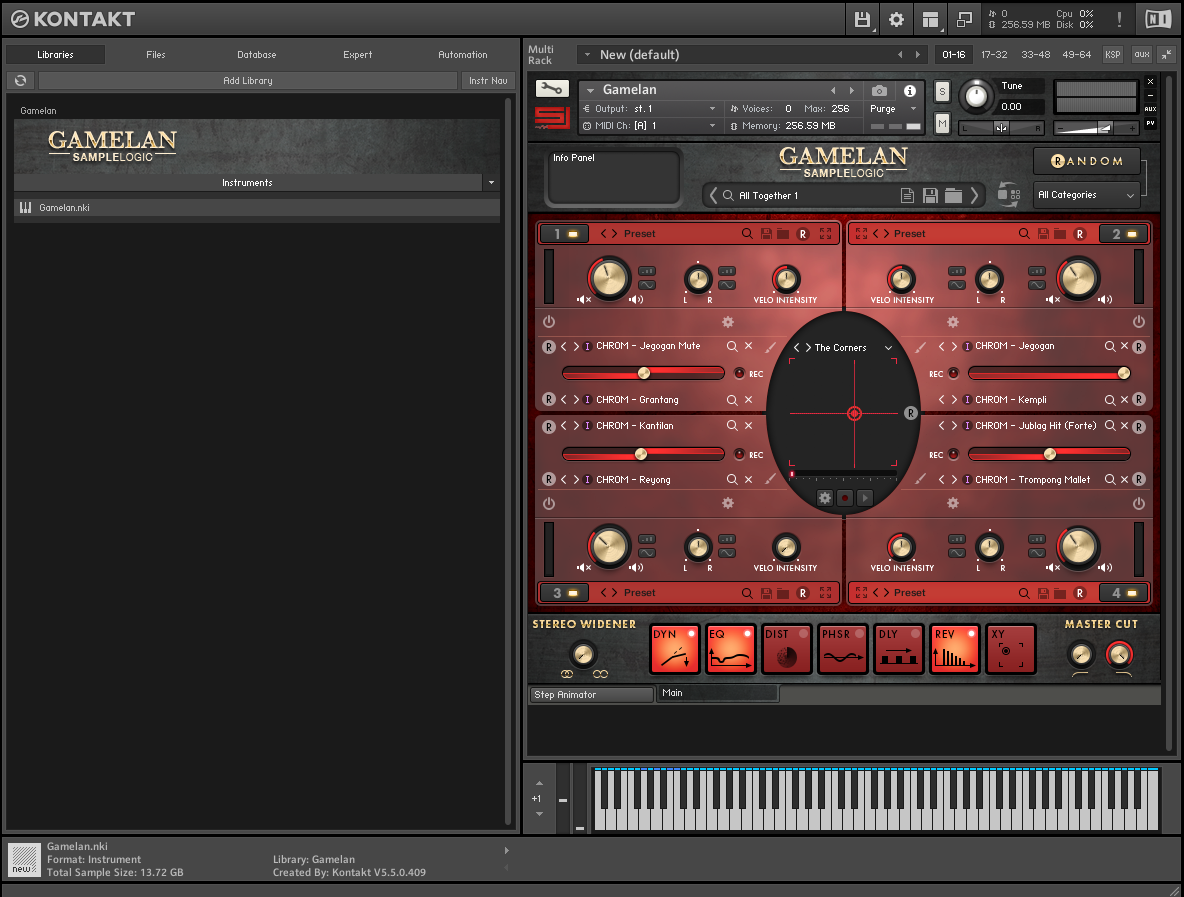Open the MIDI Ch dropdown
Image resolution: width=1184 pixels, height=897 pixels.
click(x=712, y=125)
